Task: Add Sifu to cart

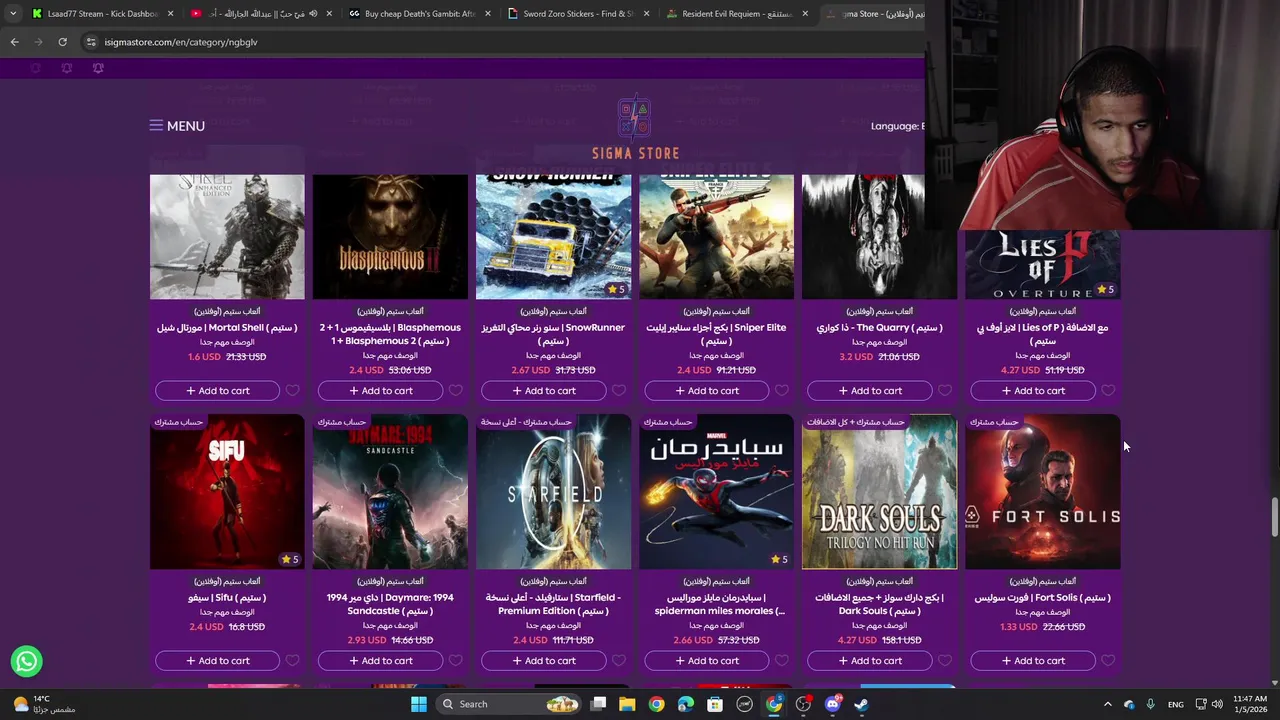Action: pos(217,661)
